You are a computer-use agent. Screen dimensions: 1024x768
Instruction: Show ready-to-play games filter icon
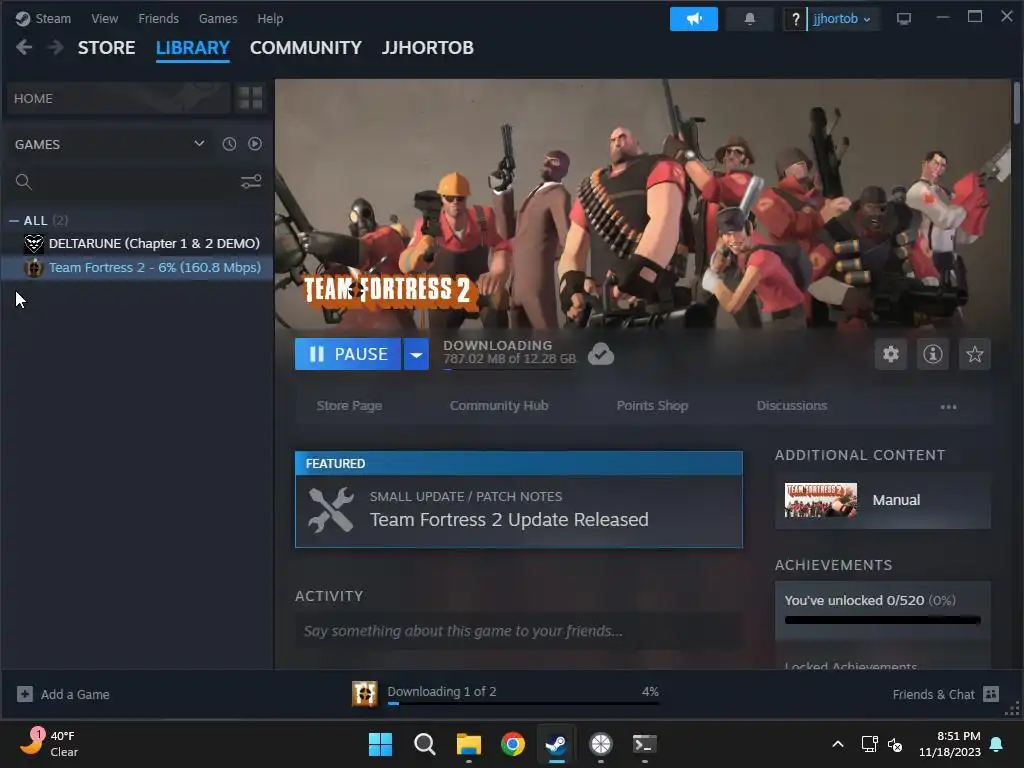click(255, 144)
